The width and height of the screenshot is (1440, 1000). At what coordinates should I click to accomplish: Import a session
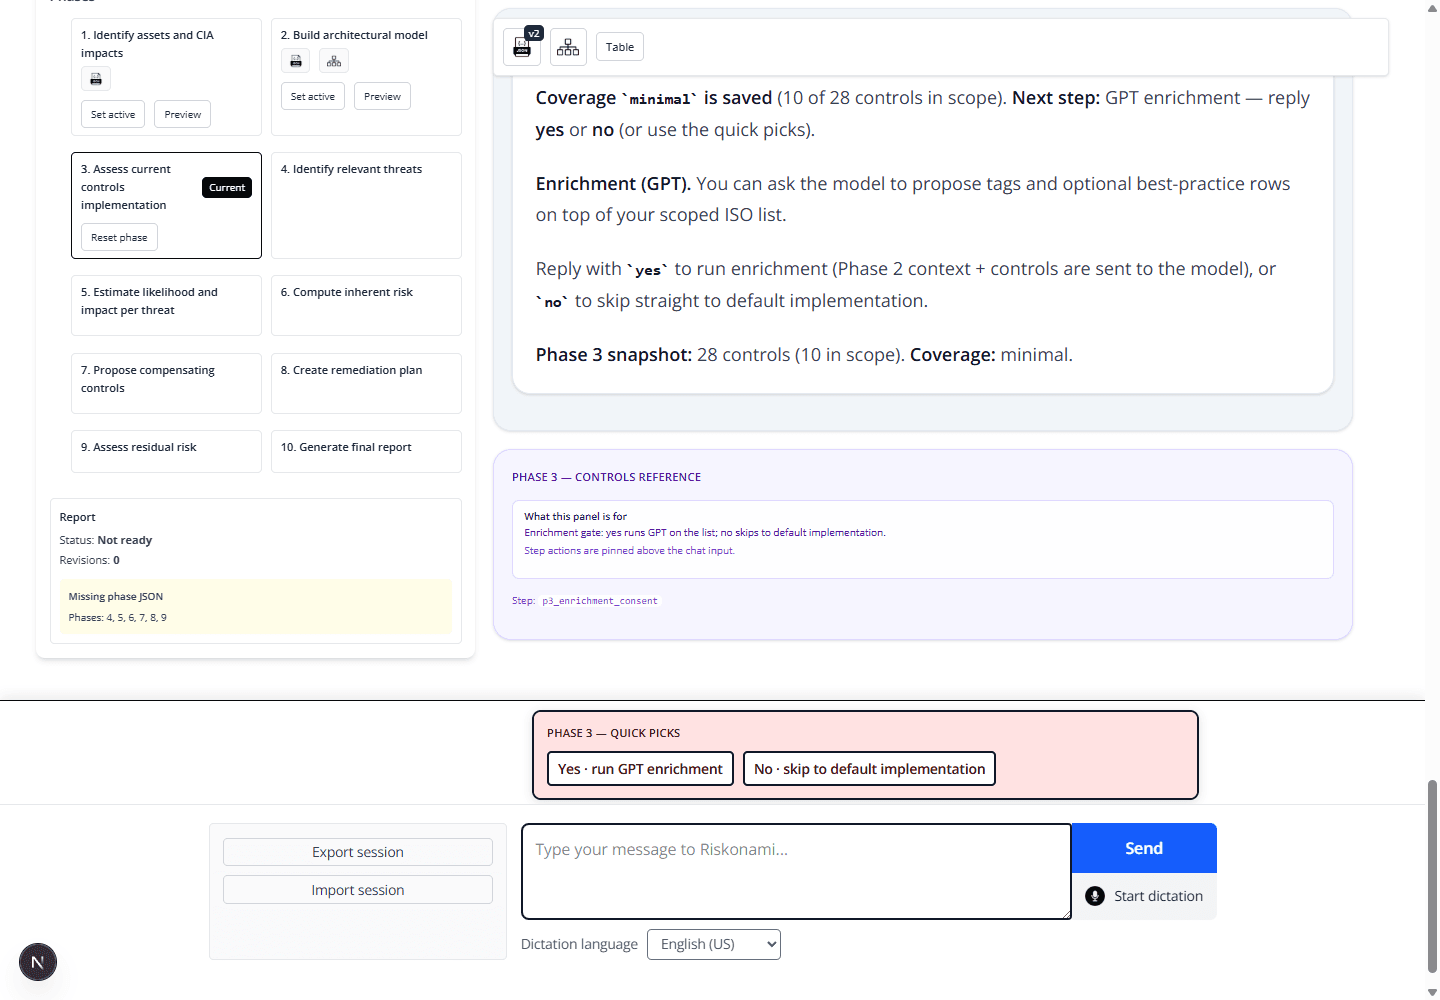click(x=358, y=890)
